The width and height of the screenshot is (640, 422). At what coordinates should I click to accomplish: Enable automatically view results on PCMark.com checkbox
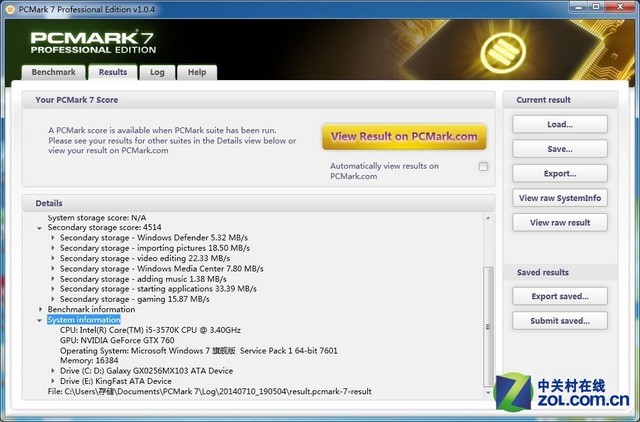(x=483, y=167)
